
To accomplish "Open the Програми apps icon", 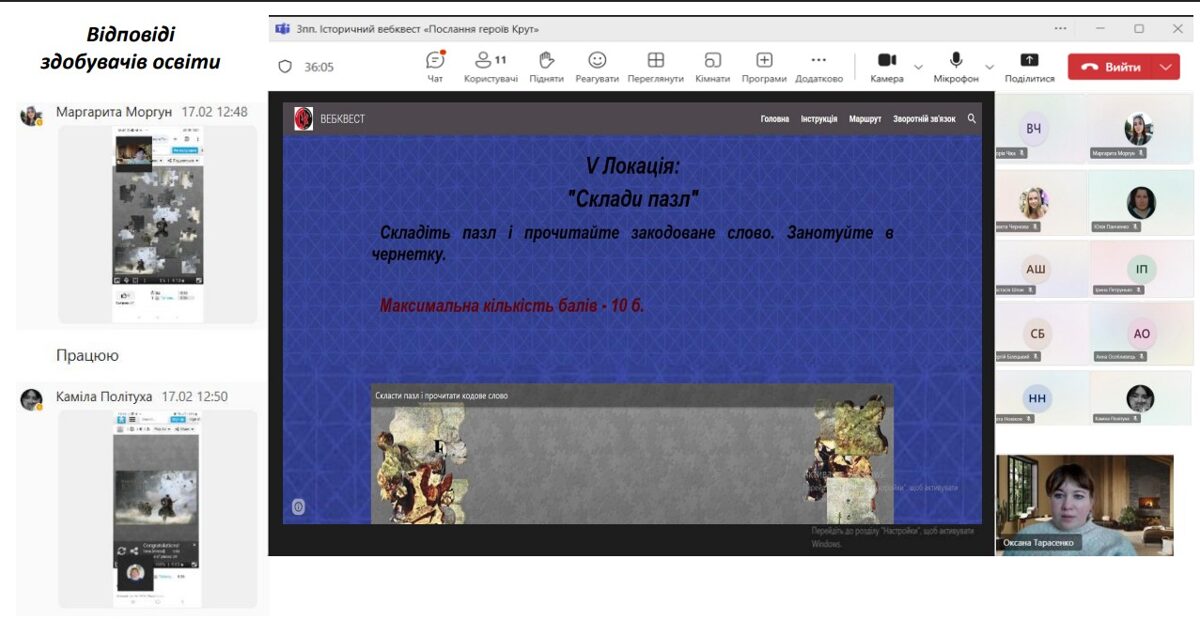I will (x=764, y=61).
